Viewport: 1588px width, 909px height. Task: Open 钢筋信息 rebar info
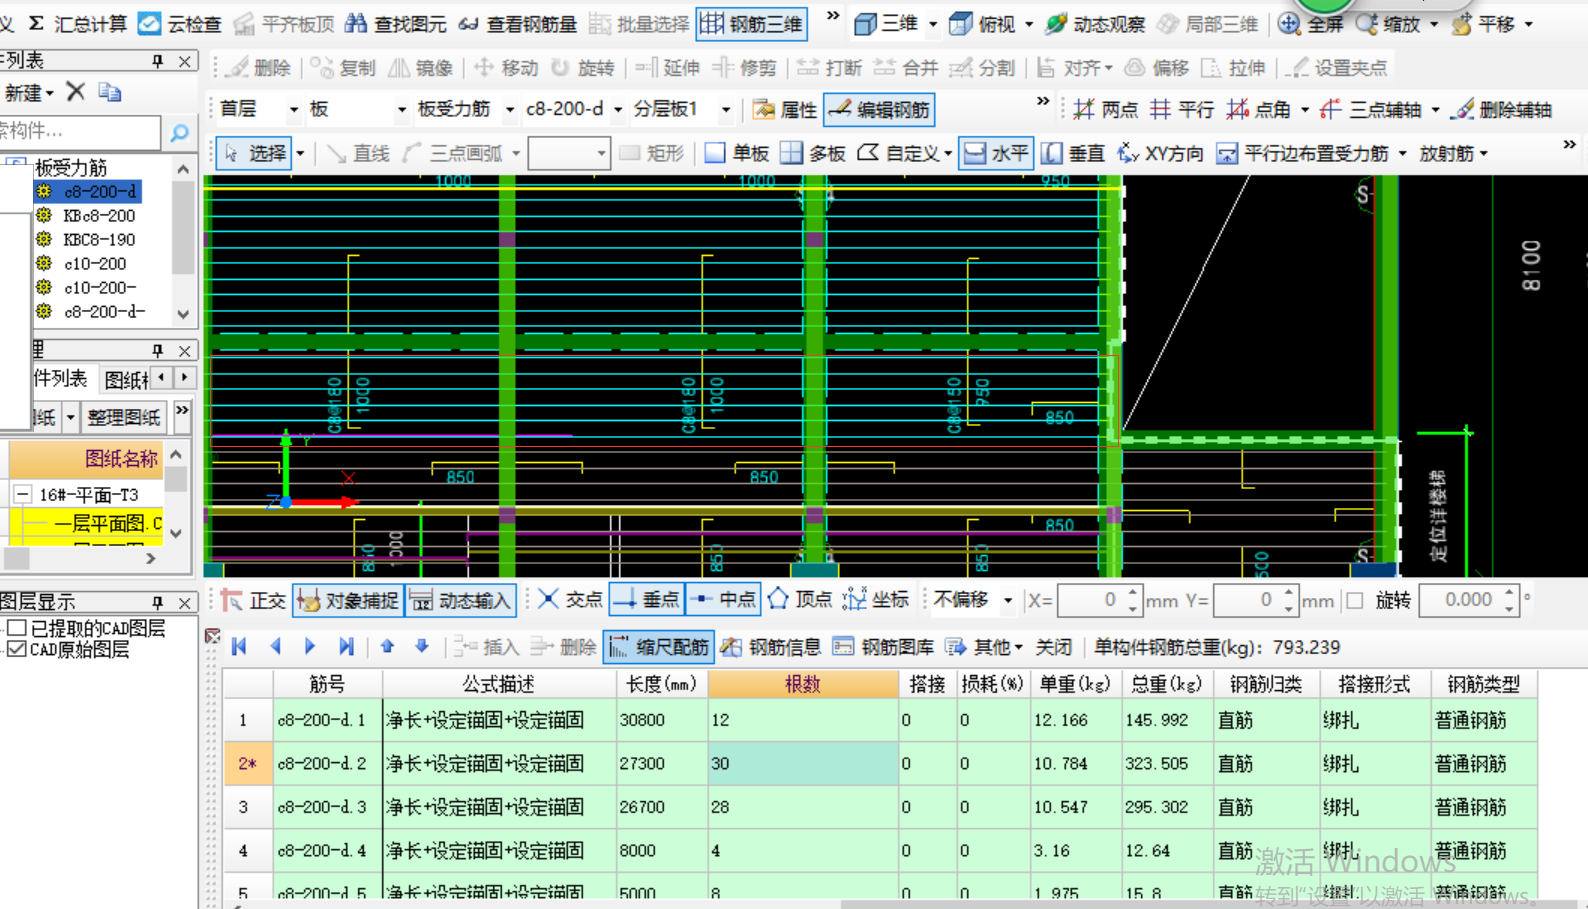(x=772, y=647)
